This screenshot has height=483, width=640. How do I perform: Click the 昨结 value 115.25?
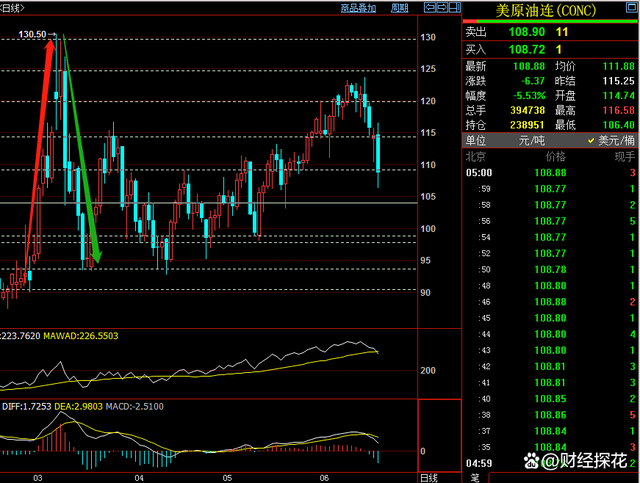pos(619,81)
